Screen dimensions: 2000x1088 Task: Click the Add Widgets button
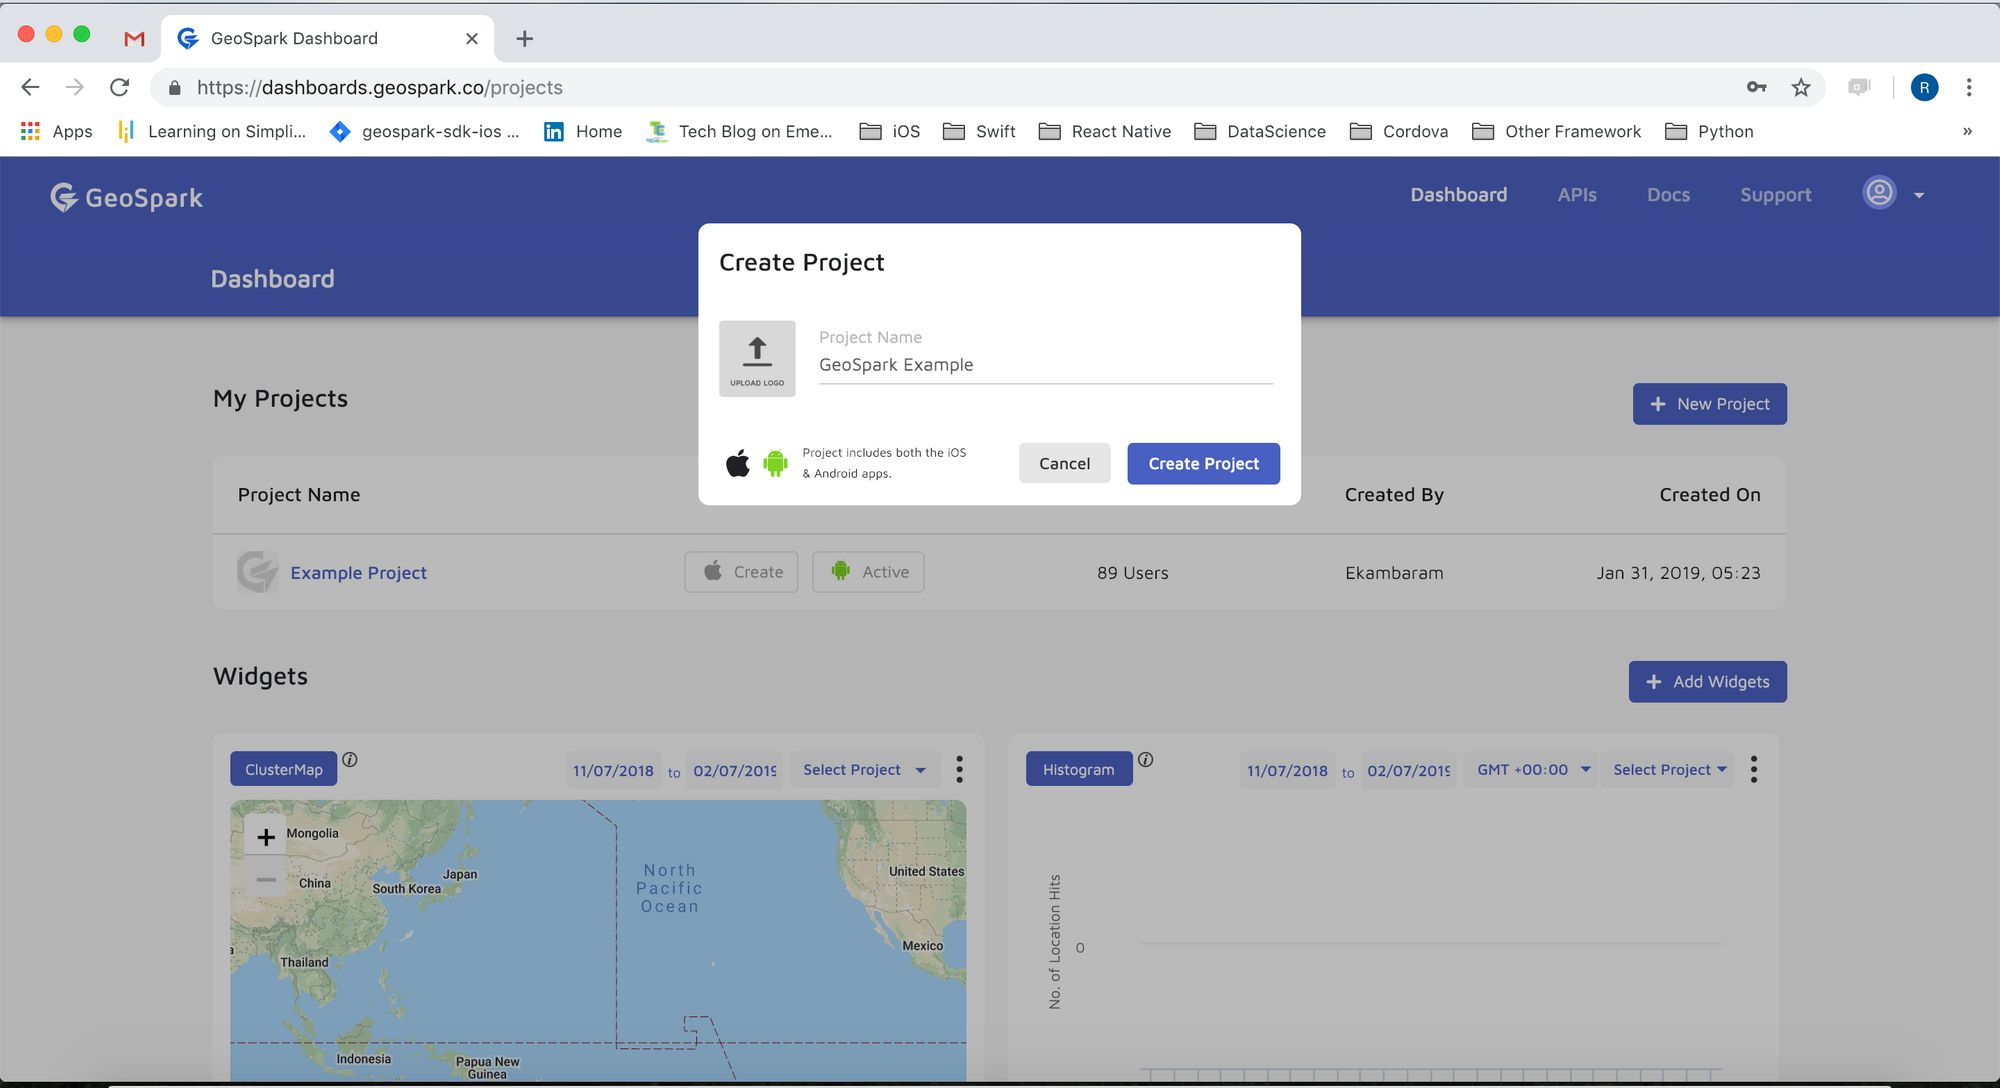click(x=1707, y=681)
